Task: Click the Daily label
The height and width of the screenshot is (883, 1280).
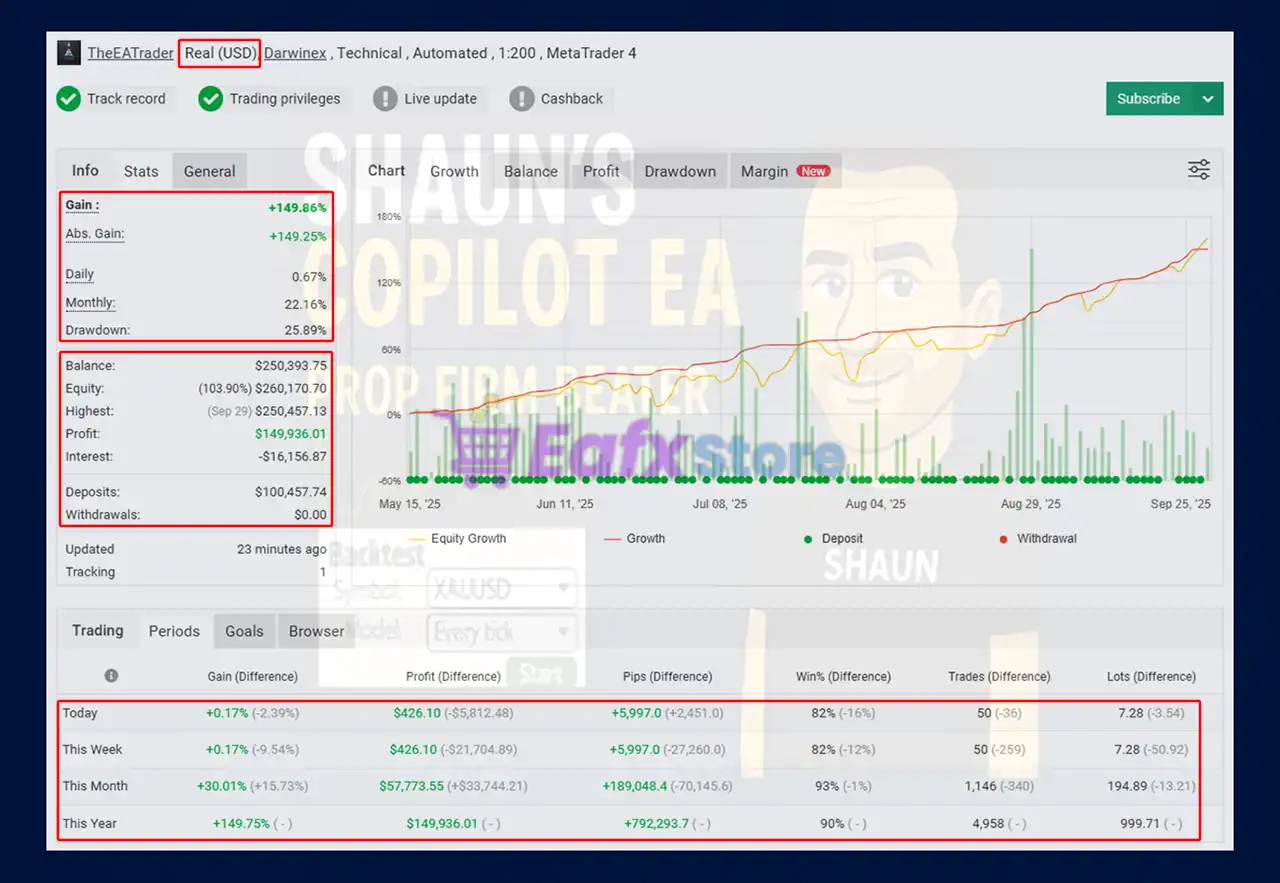Action: 80,274
